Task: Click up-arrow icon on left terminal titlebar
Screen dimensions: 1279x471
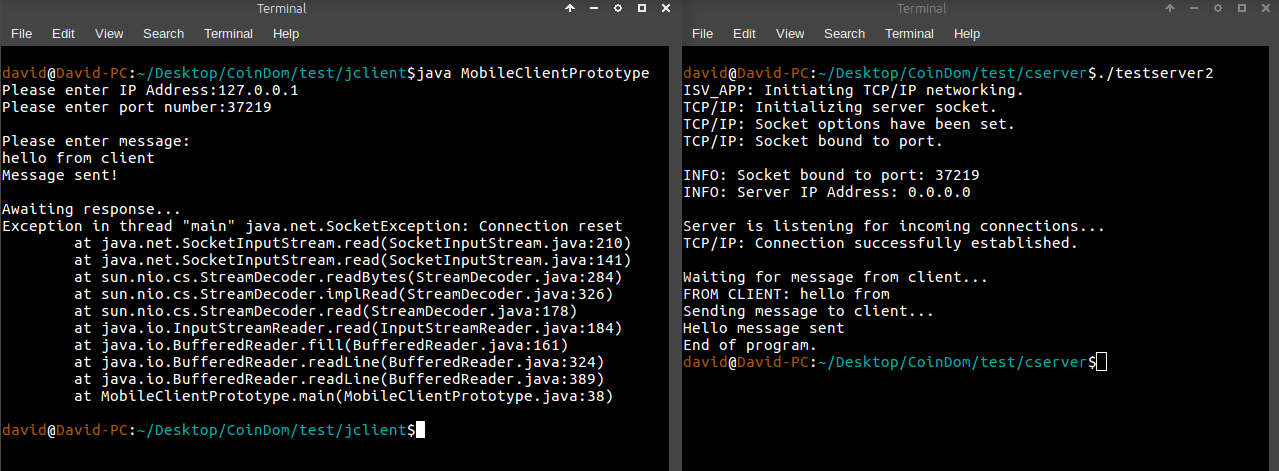Action: coord(570,8)
